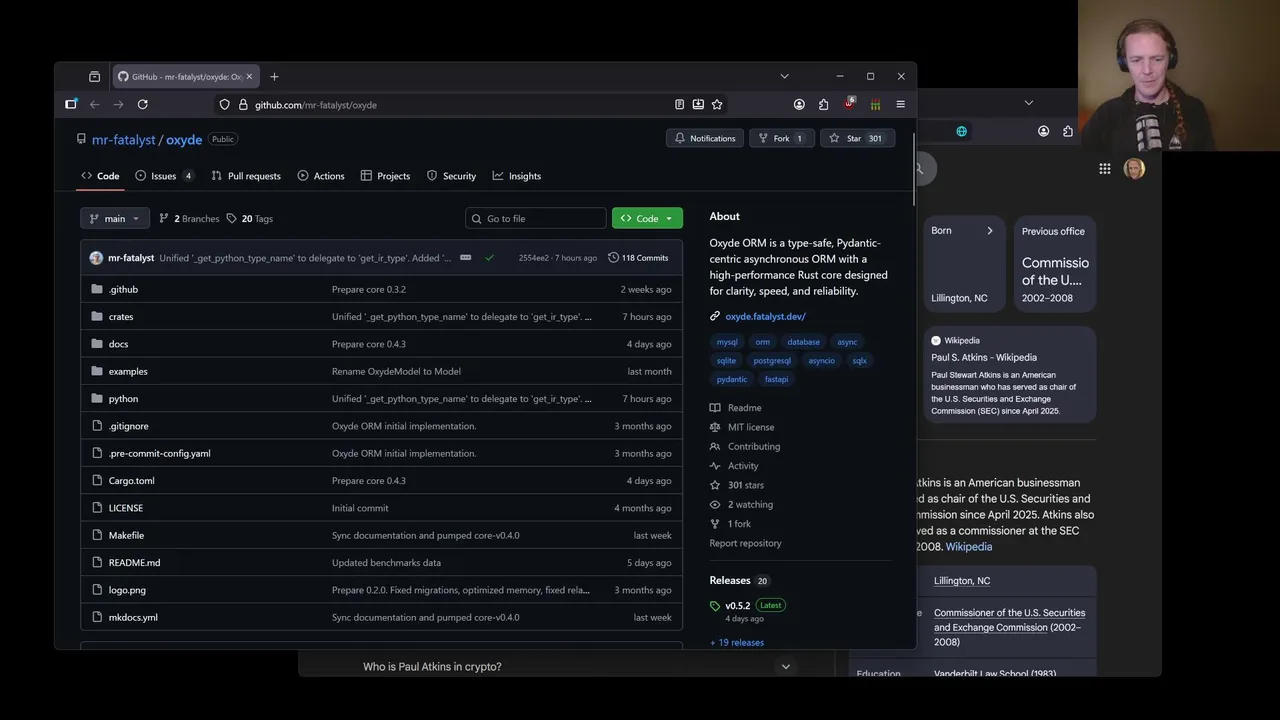Open the tab list chevron in background window

pos(1028,103)
